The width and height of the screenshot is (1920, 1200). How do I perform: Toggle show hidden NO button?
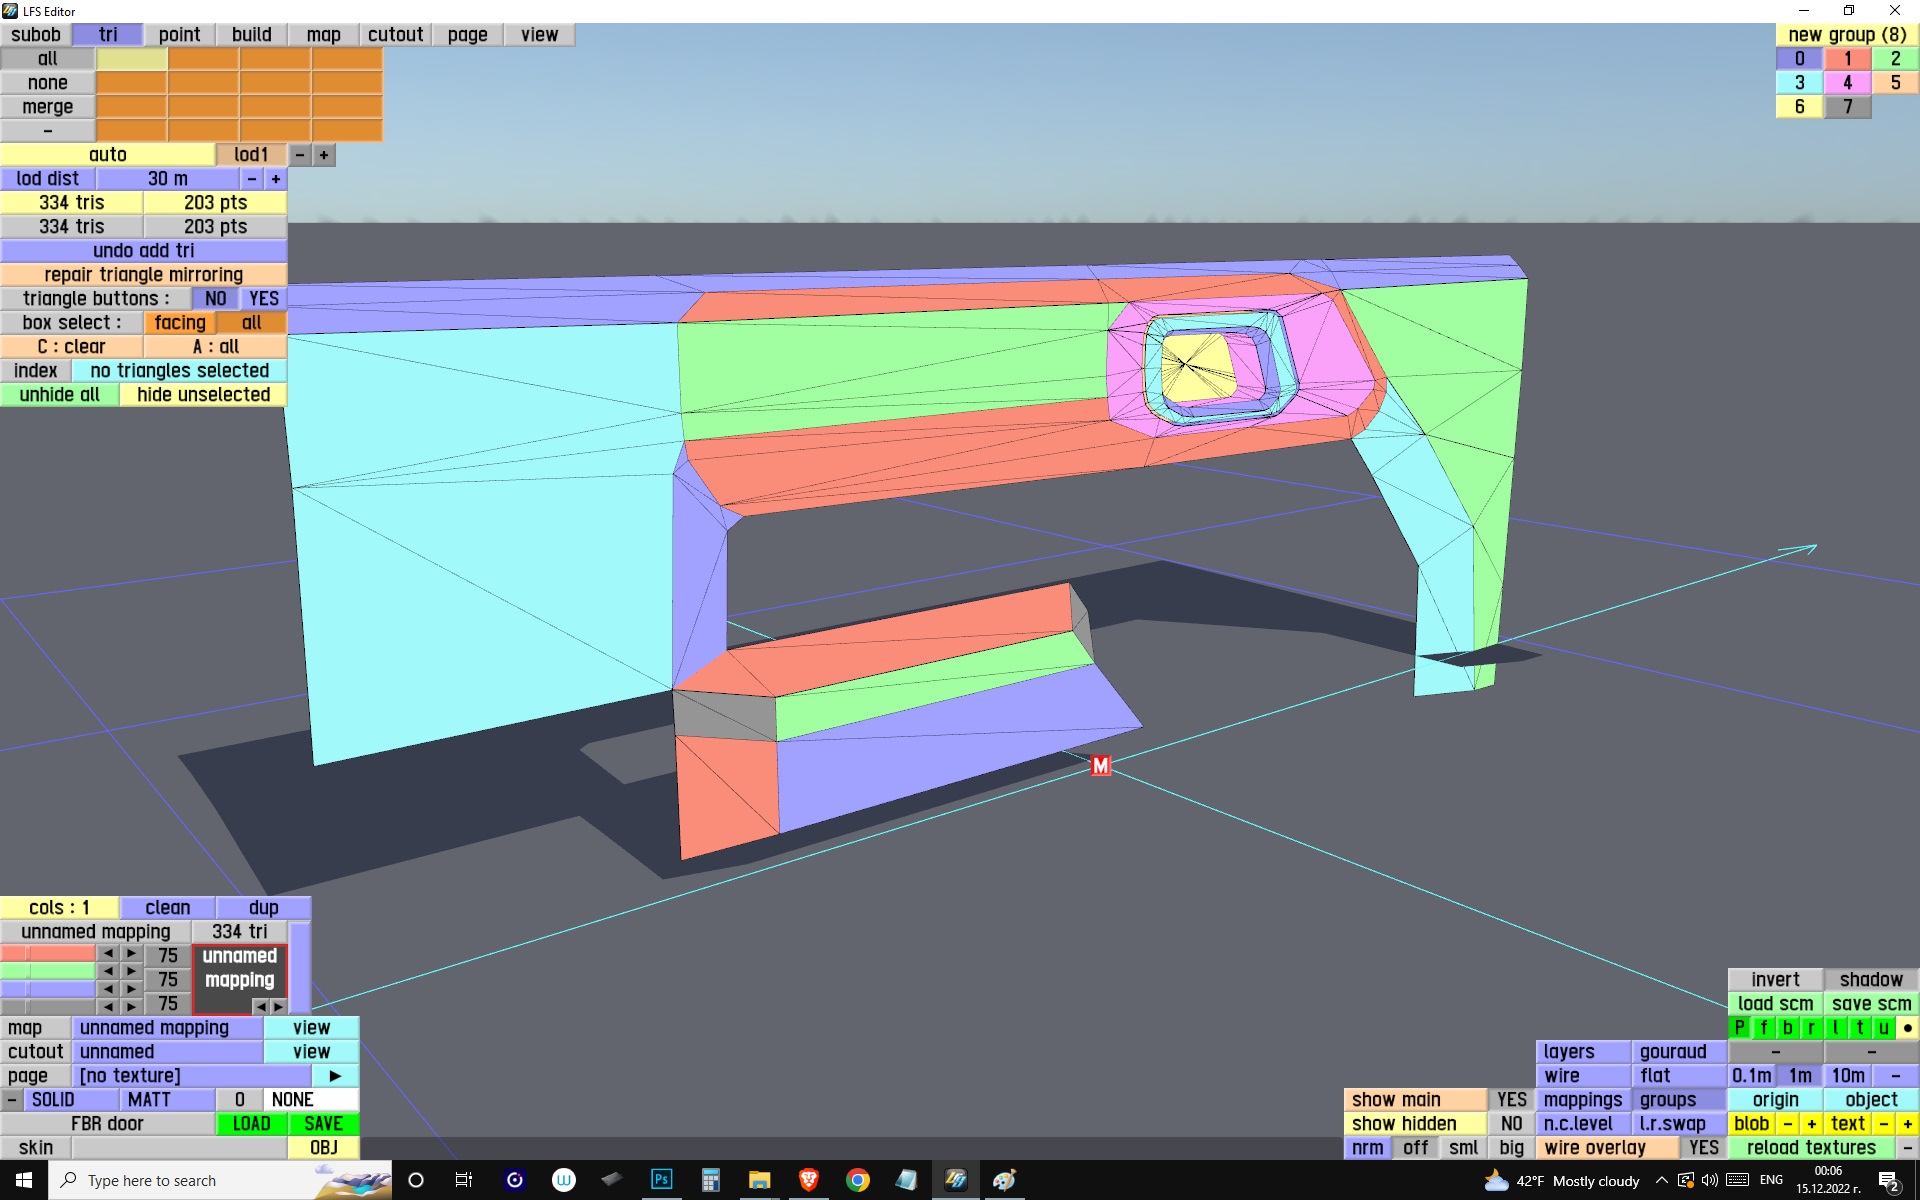(x=1511, y=1123)
